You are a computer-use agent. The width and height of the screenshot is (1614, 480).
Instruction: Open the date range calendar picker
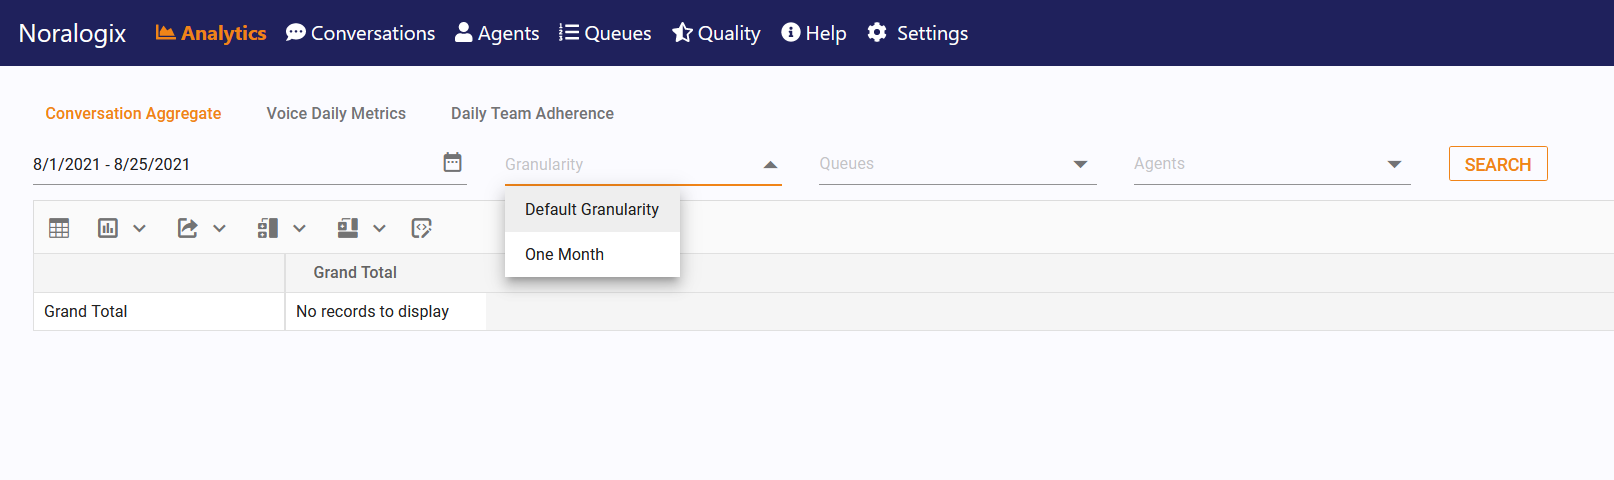(x=453, y=162)
